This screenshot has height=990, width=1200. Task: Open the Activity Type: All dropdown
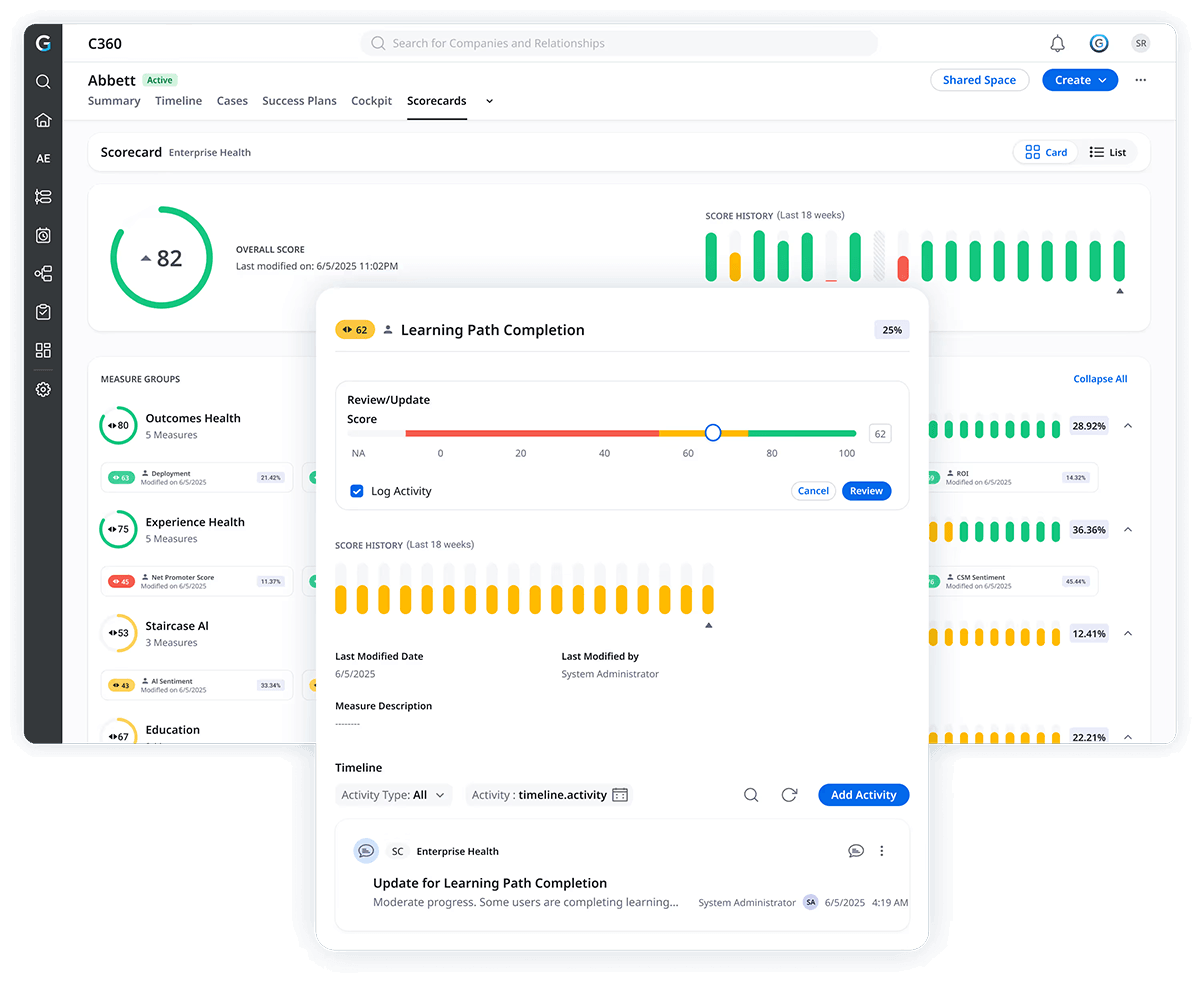393,795
